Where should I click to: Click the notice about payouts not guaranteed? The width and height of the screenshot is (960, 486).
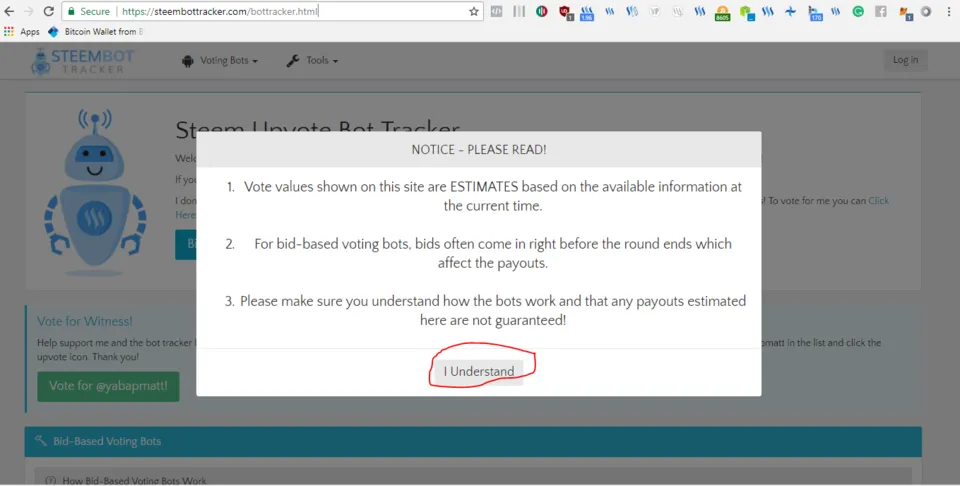[x=492, y=310]
